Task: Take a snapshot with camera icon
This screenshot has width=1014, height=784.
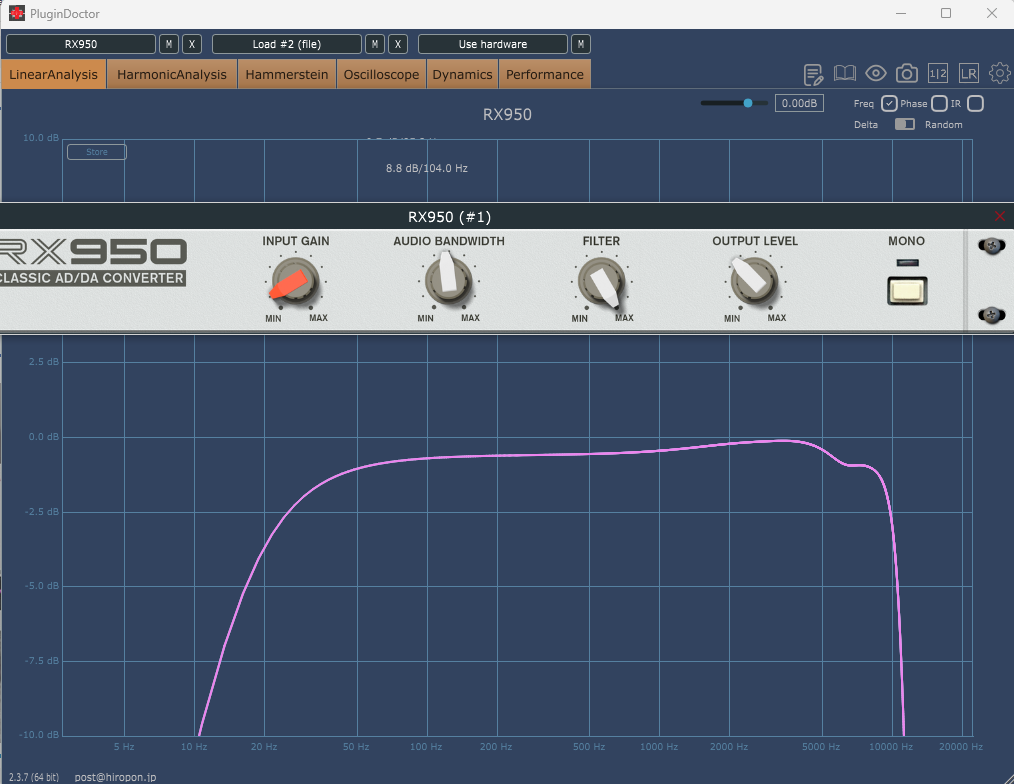Action: coord(907,74)
